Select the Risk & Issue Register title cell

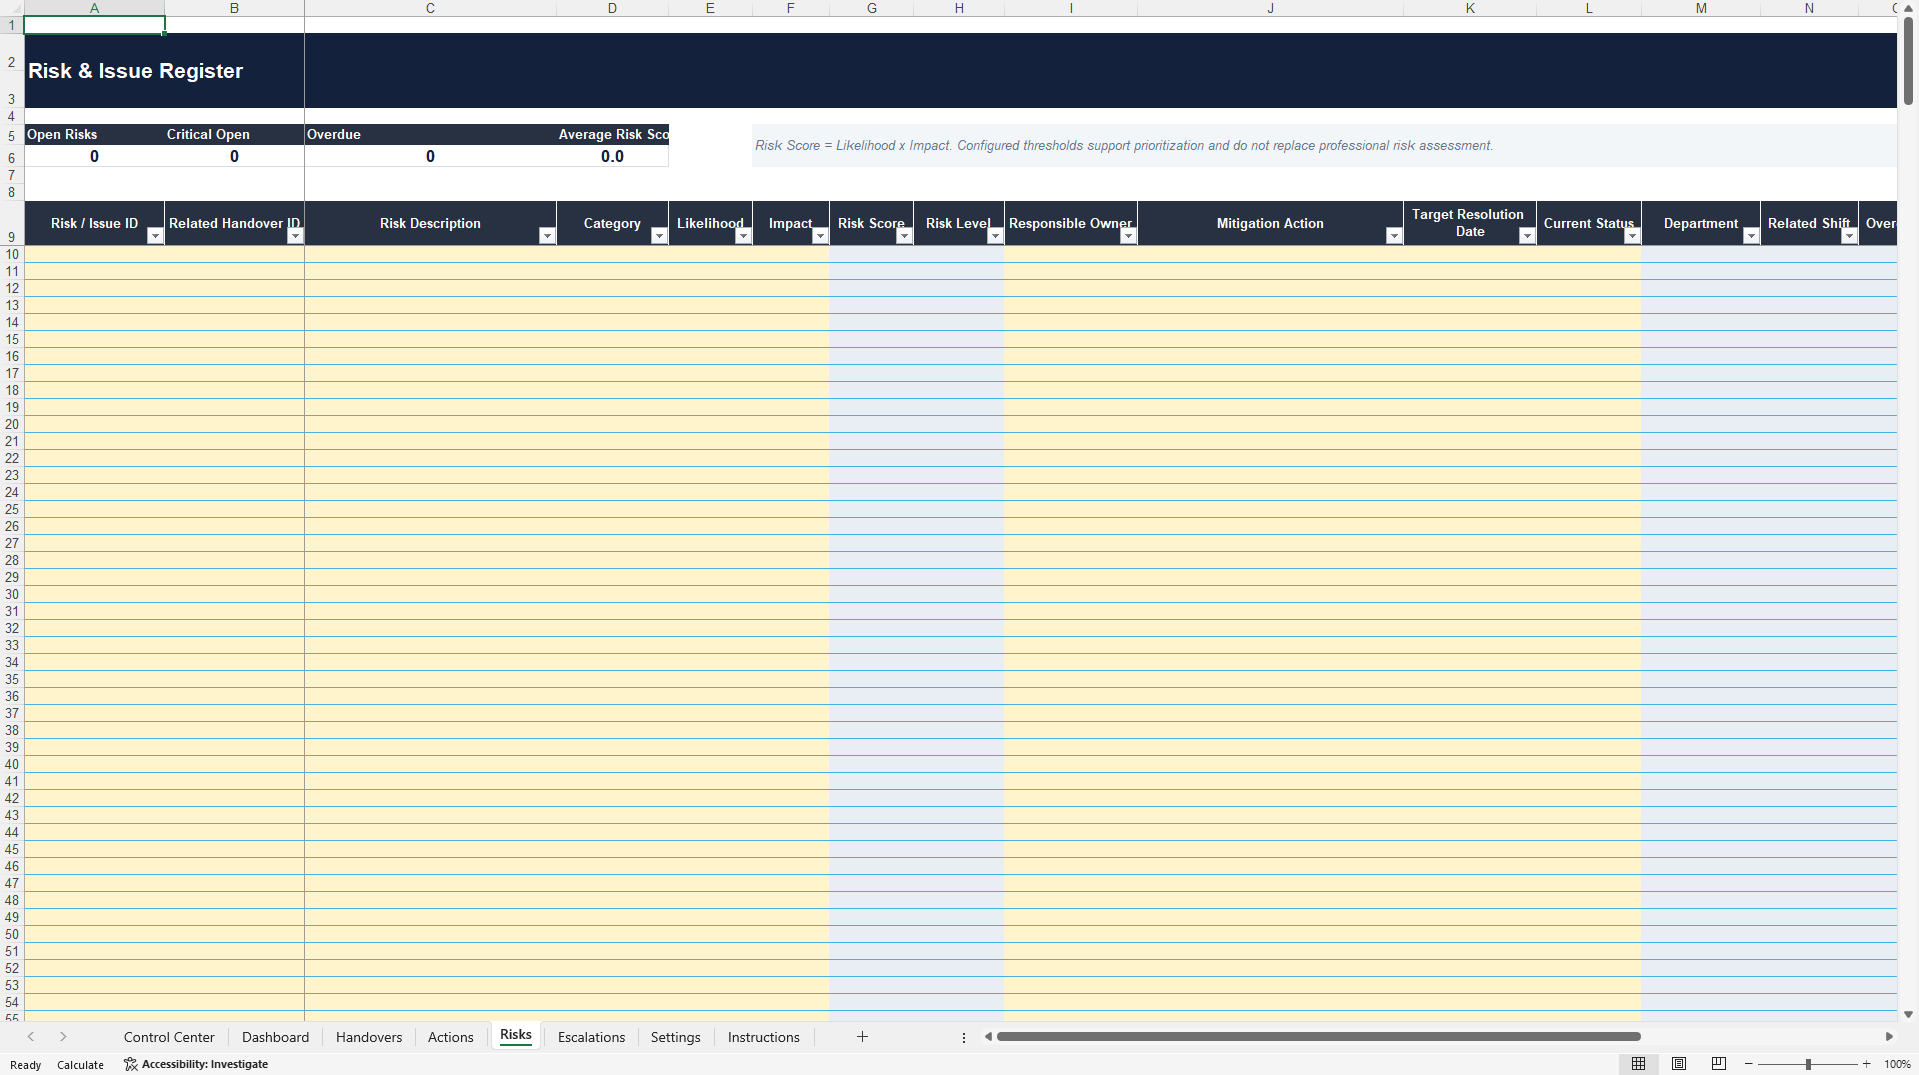[x=135, y=71]
